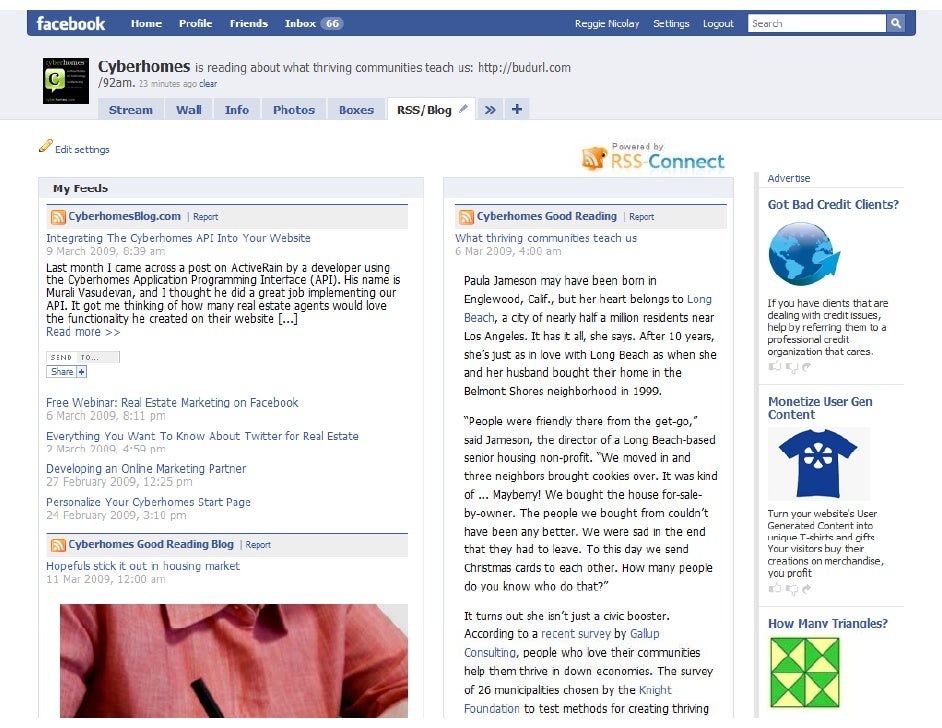942x728 pixels.
Task: Click the Advertise link
Action: tap(789, 178)
